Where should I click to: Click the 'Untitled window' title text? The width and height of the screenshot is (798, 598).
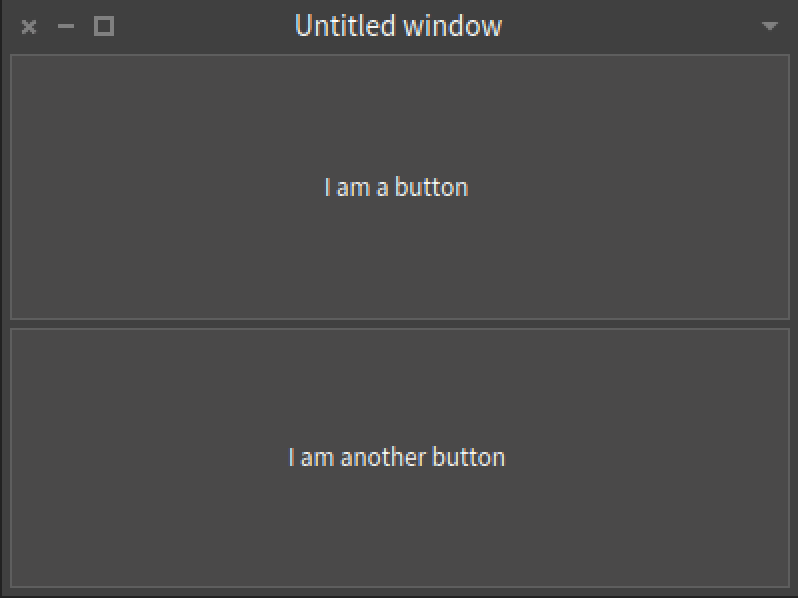pos(398,26)
